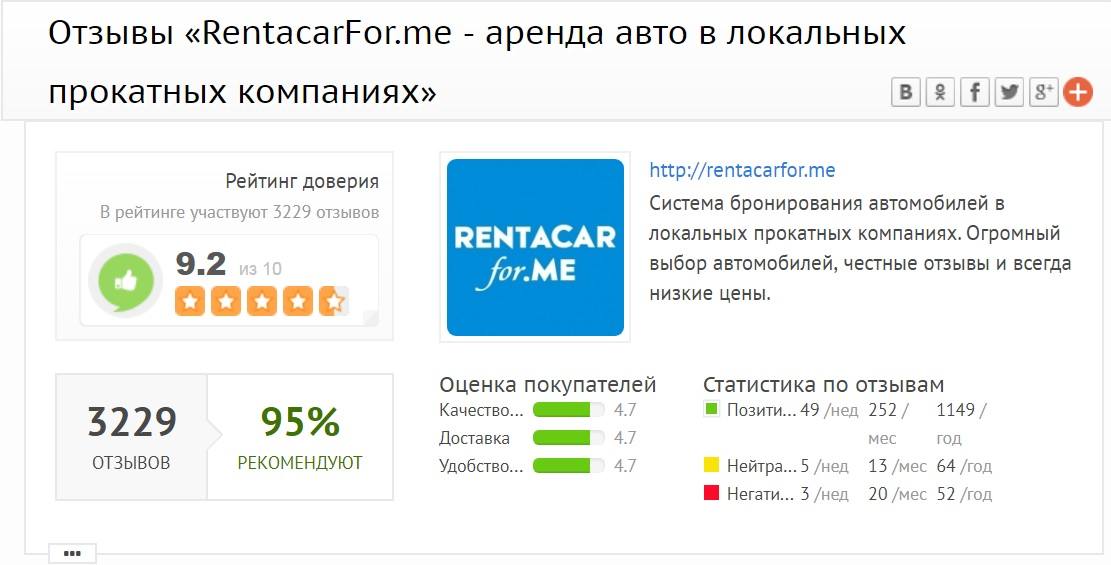The height and width of the screenshot is (565, 1111).
Task: Share on Facebook icon
Action: click(974, 92)
